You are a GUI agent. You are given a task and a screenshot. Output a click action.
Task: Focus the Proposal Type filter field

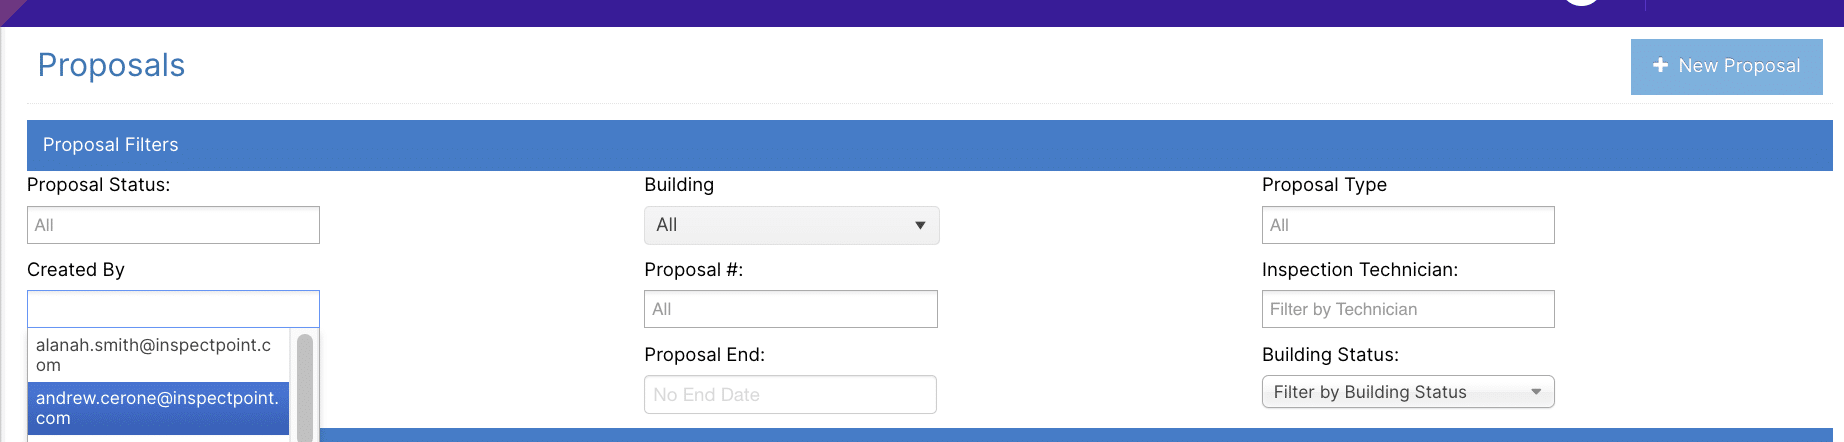click(1407, 225)
